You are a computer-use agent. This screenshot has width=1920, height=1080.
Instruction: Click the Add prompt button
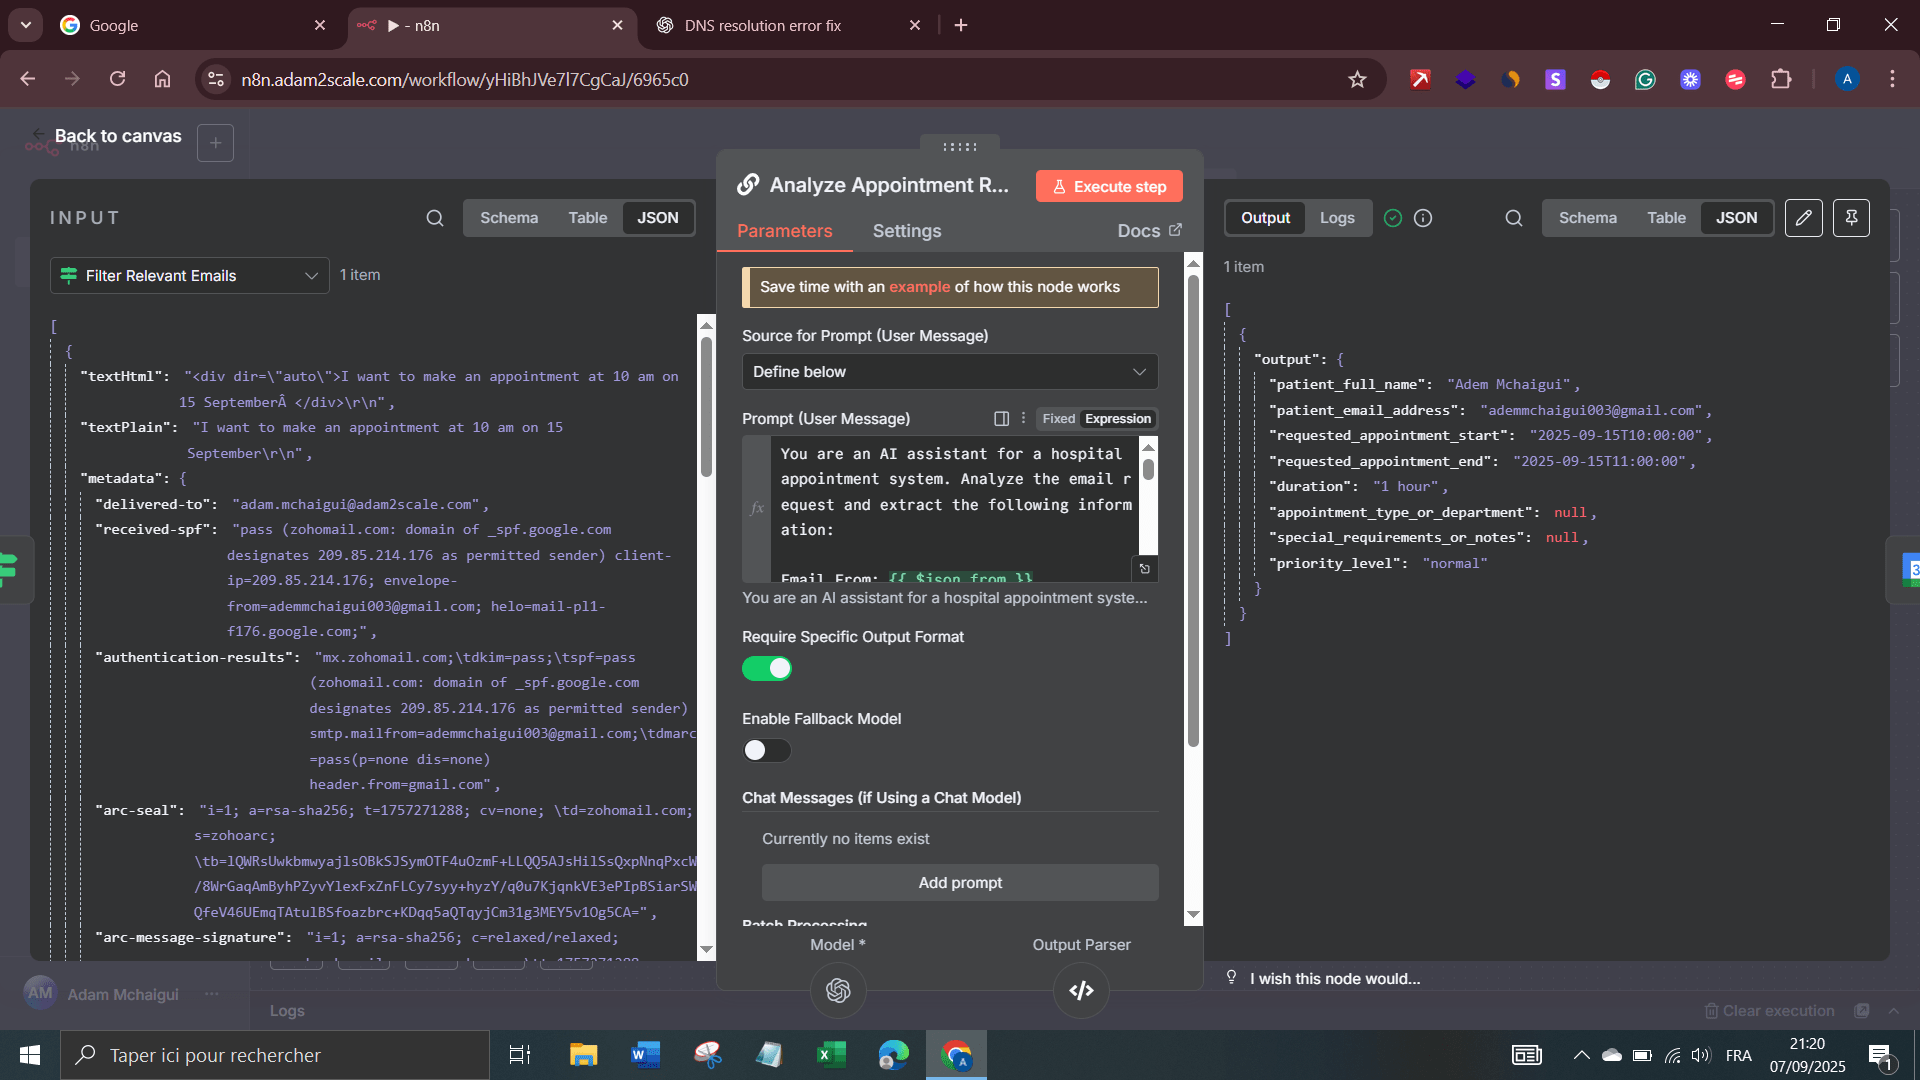click(960, 883)
